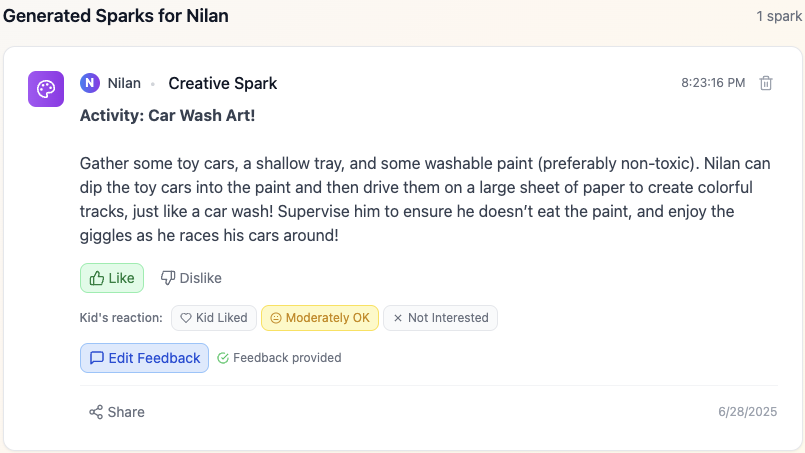
Task: Click the "Activity: Car Wash Art!" title
Action: [x=167, y=115]
